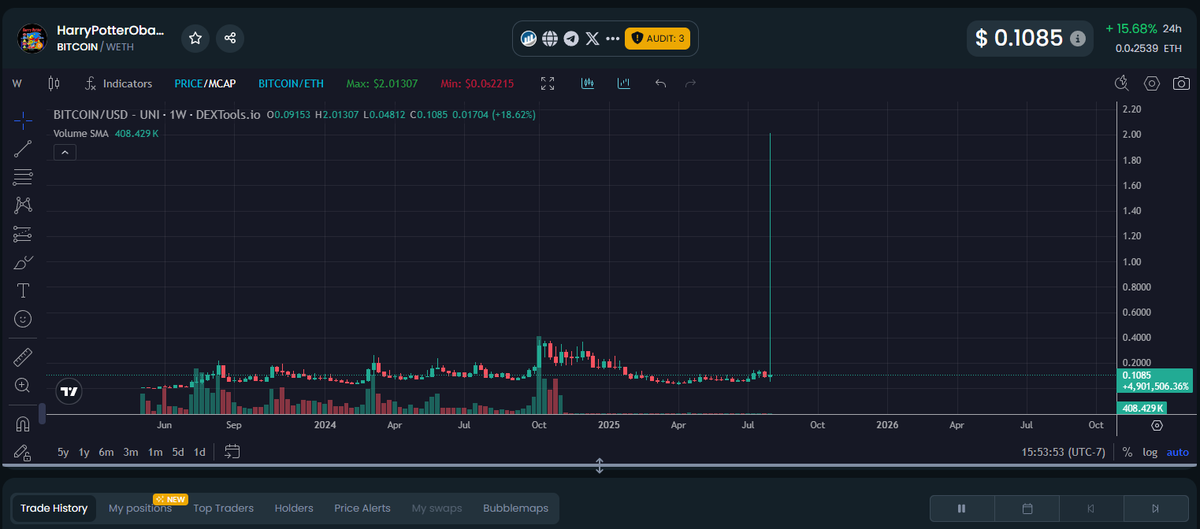Pause the live trade history feed
The width and height of the screenshot is (1200, 529).
pyautogui.click(x=962, y=508)
